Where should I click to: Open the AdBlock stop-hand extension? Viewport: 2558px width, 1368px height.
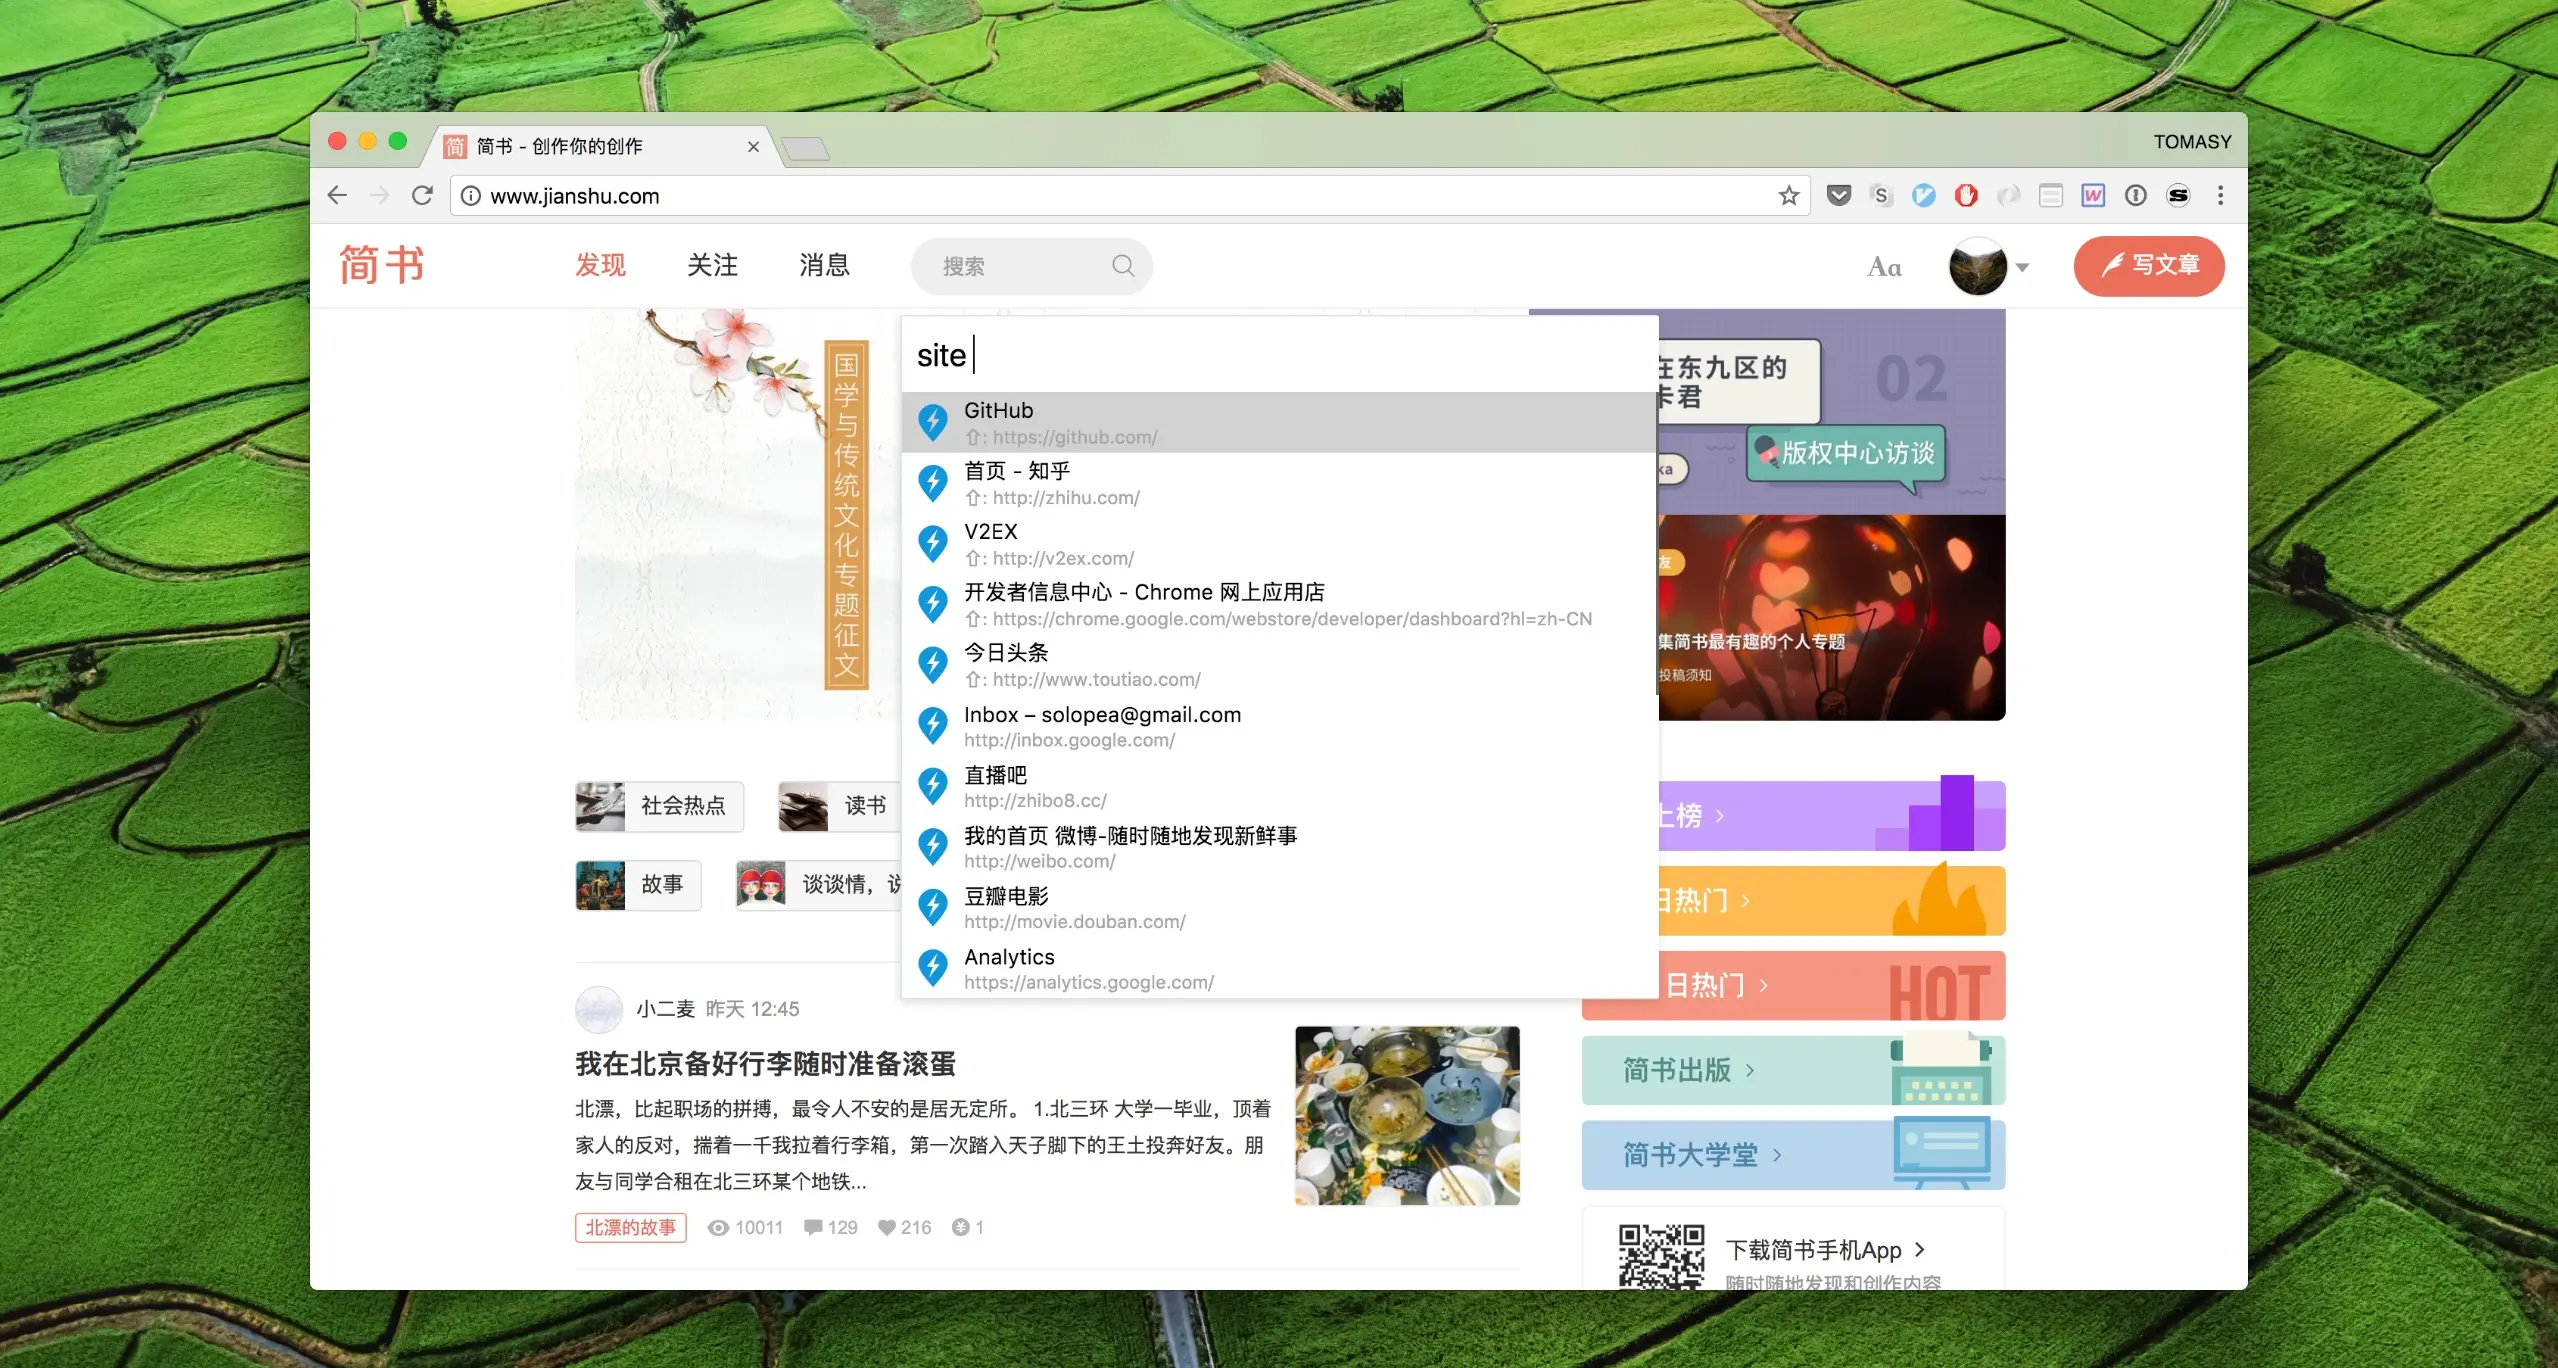click(x=1966, y=195)
